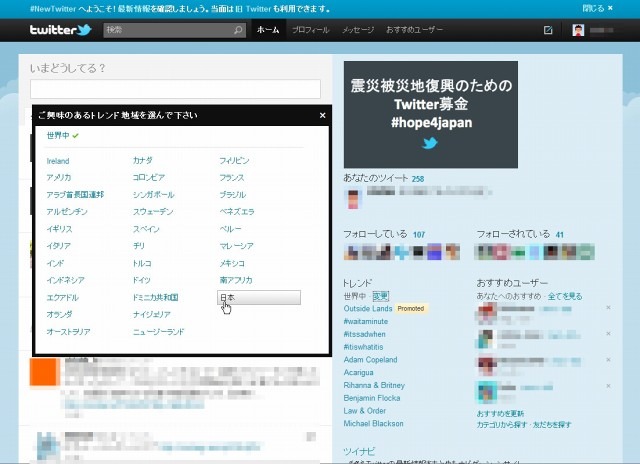
Task: Select ブラジル as trend region
Action: pos(233,195)
